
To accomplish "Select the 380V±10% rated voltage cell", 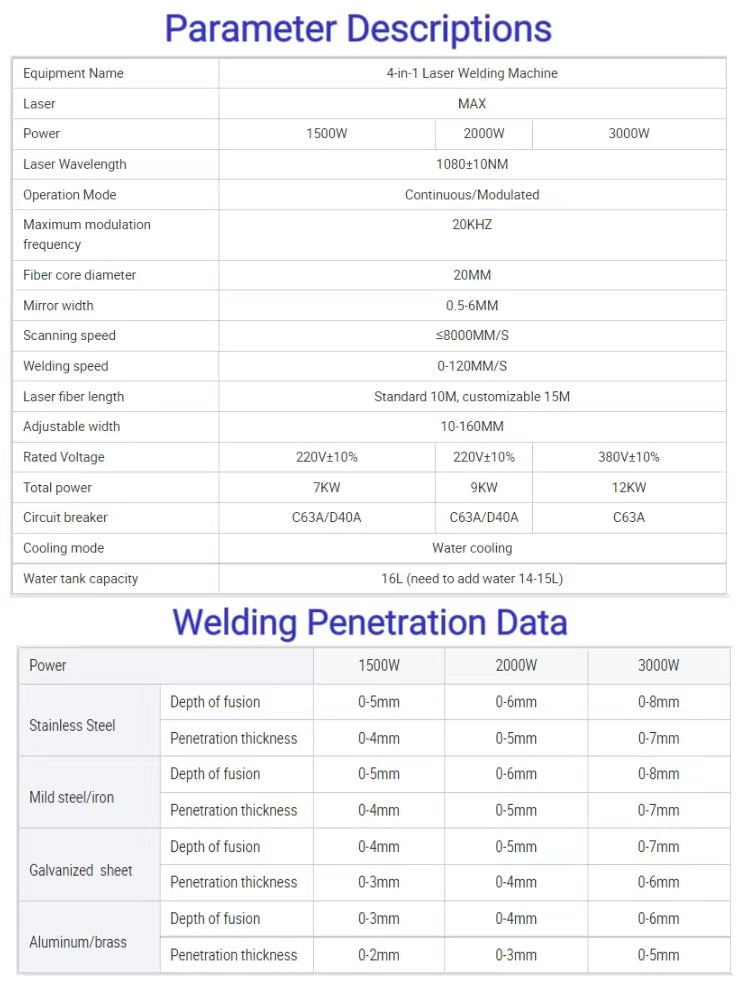I will click(x=628, y=457).
